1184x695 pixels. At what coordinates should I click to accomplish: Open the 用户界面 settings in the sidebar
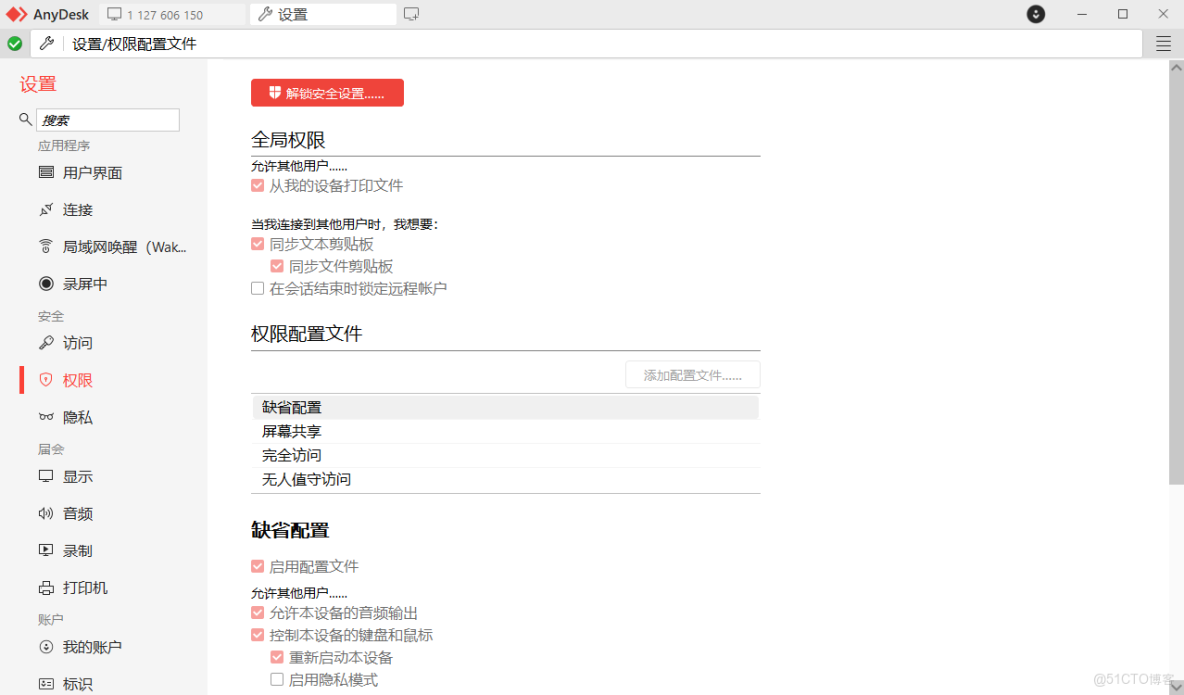pyautogui.click(x=93, y=172)
